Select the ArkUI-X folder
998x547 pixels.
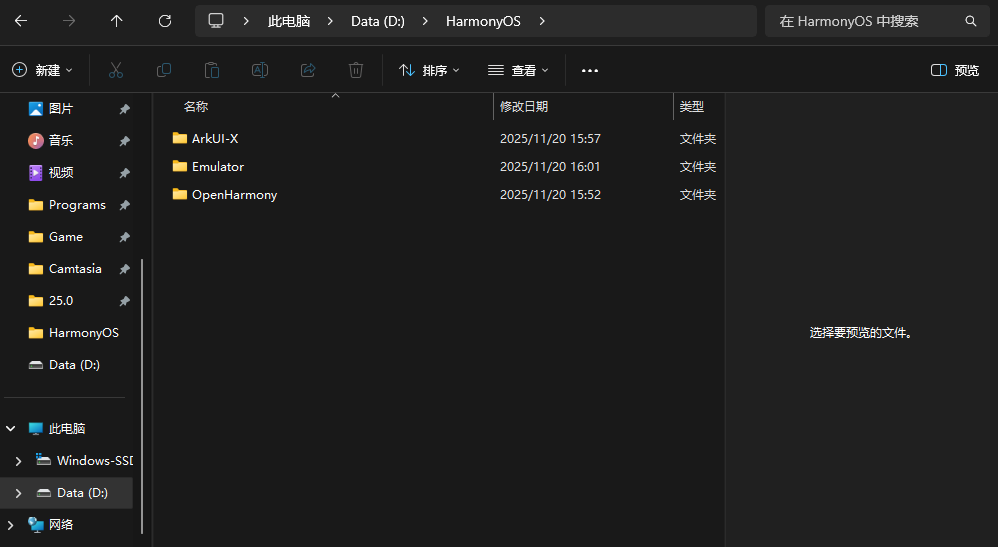pos(215,138)
